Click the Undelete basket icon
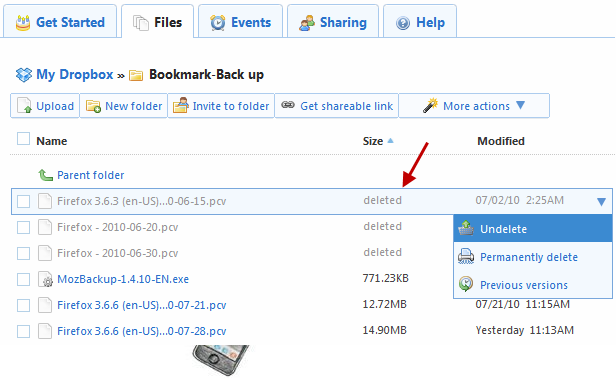Screen dimensions: 616x379 [x=466, y=228]
